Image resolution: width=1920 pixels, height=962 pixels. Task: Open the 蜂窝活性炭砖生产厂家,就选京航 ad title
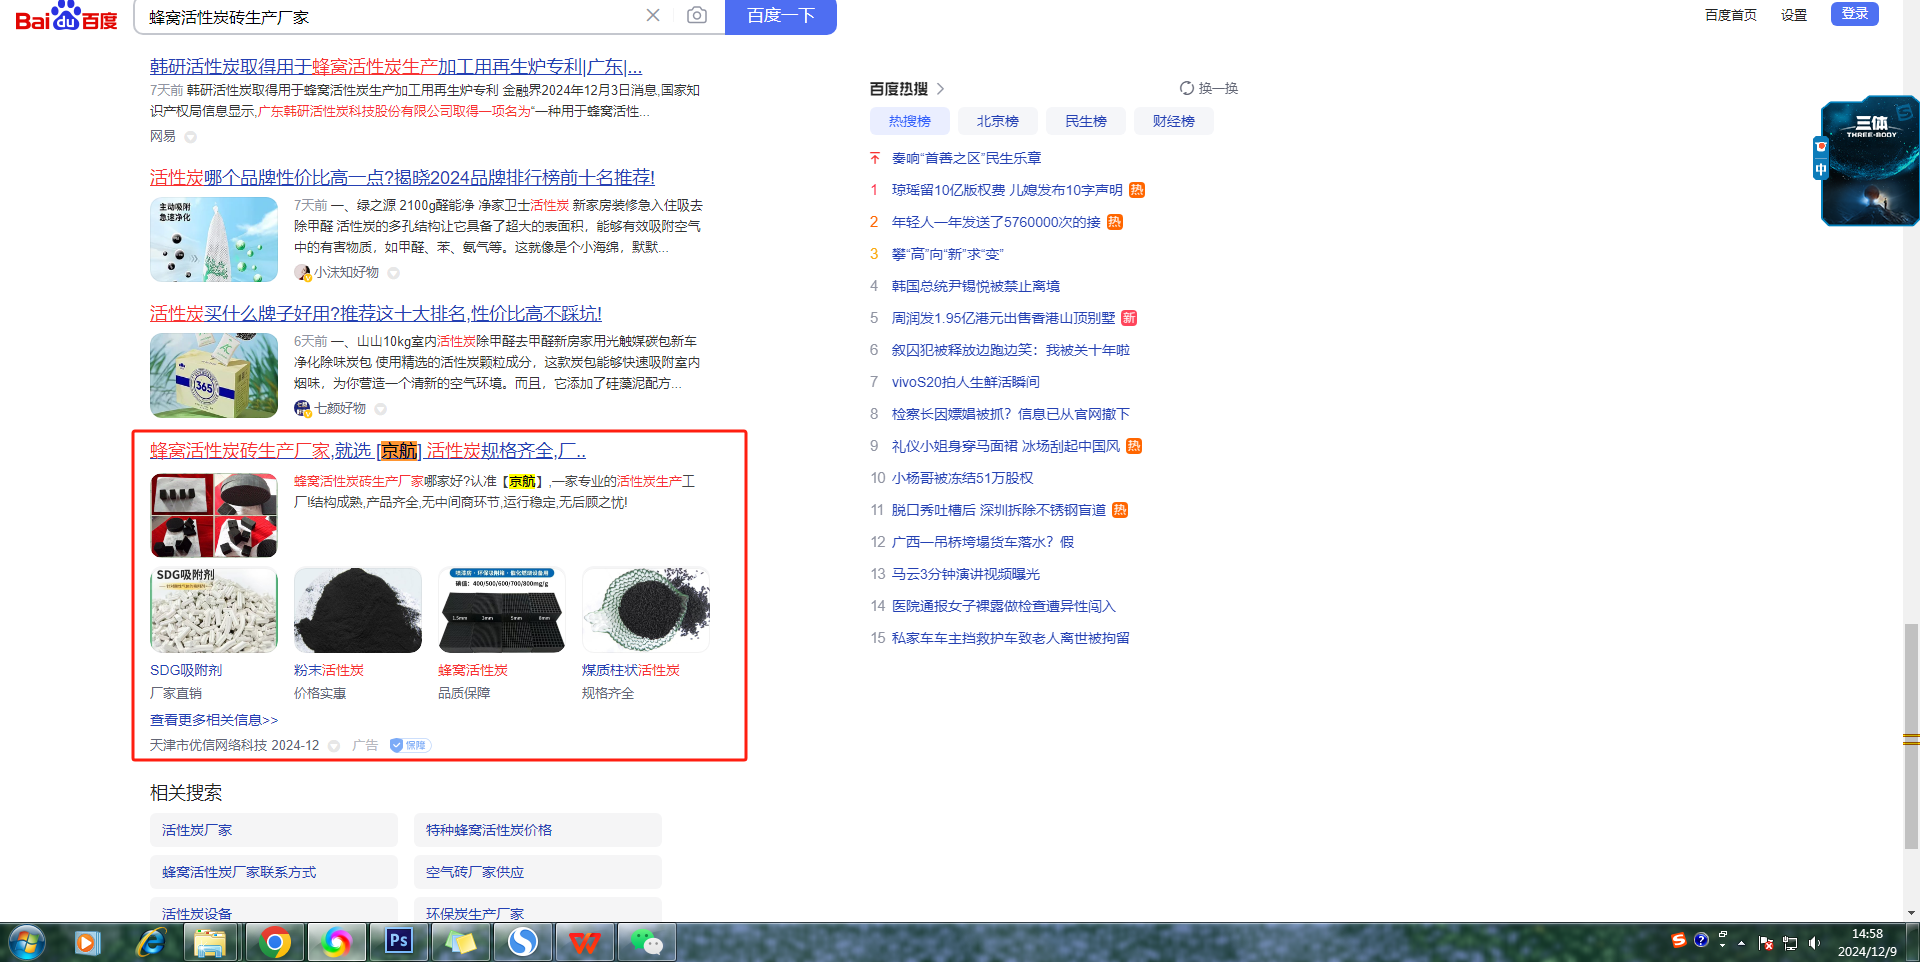[368, 451]
